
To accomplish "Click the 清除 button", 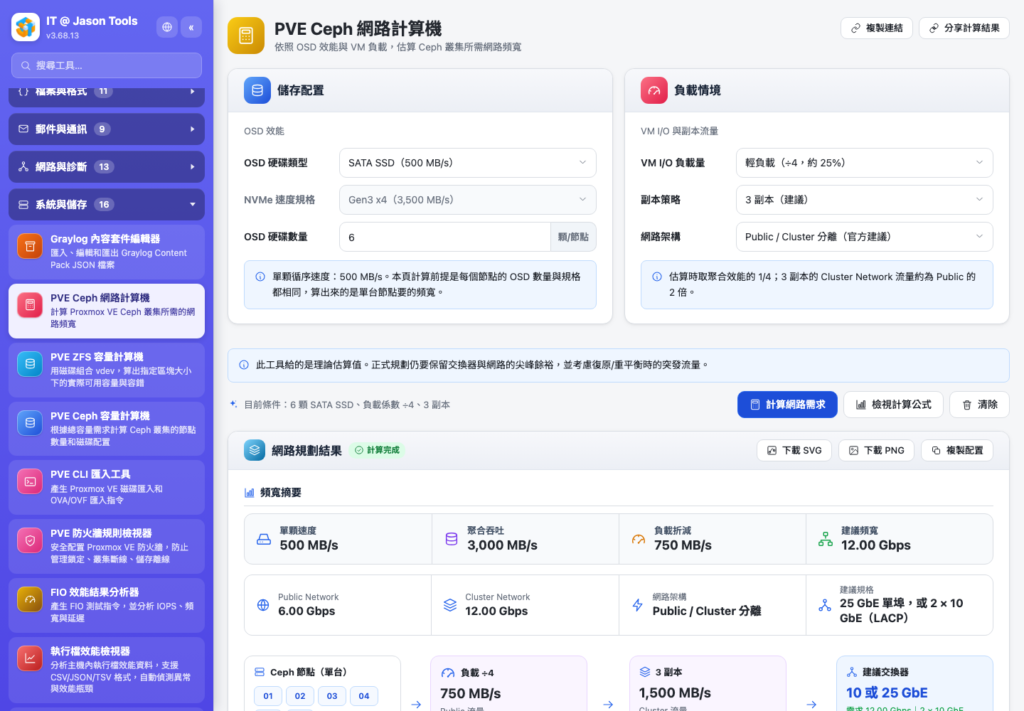I will coord(980,405).
